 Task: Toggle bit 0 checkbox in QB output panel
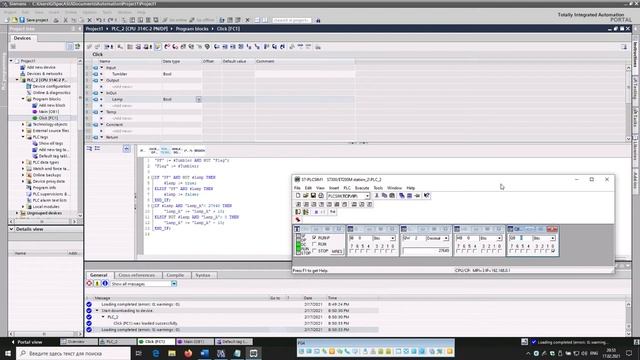click(x=553, y=251)
